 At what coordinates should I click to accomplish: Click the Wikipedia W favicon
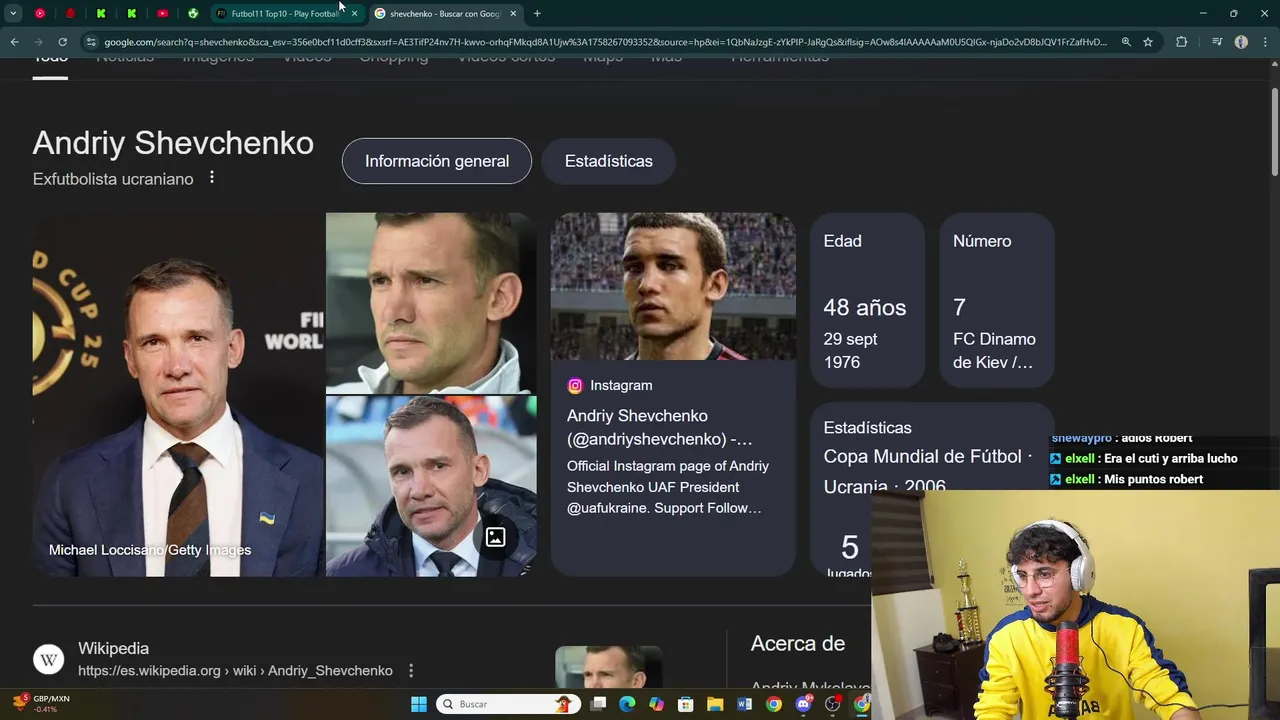click(x=48, y=659)
